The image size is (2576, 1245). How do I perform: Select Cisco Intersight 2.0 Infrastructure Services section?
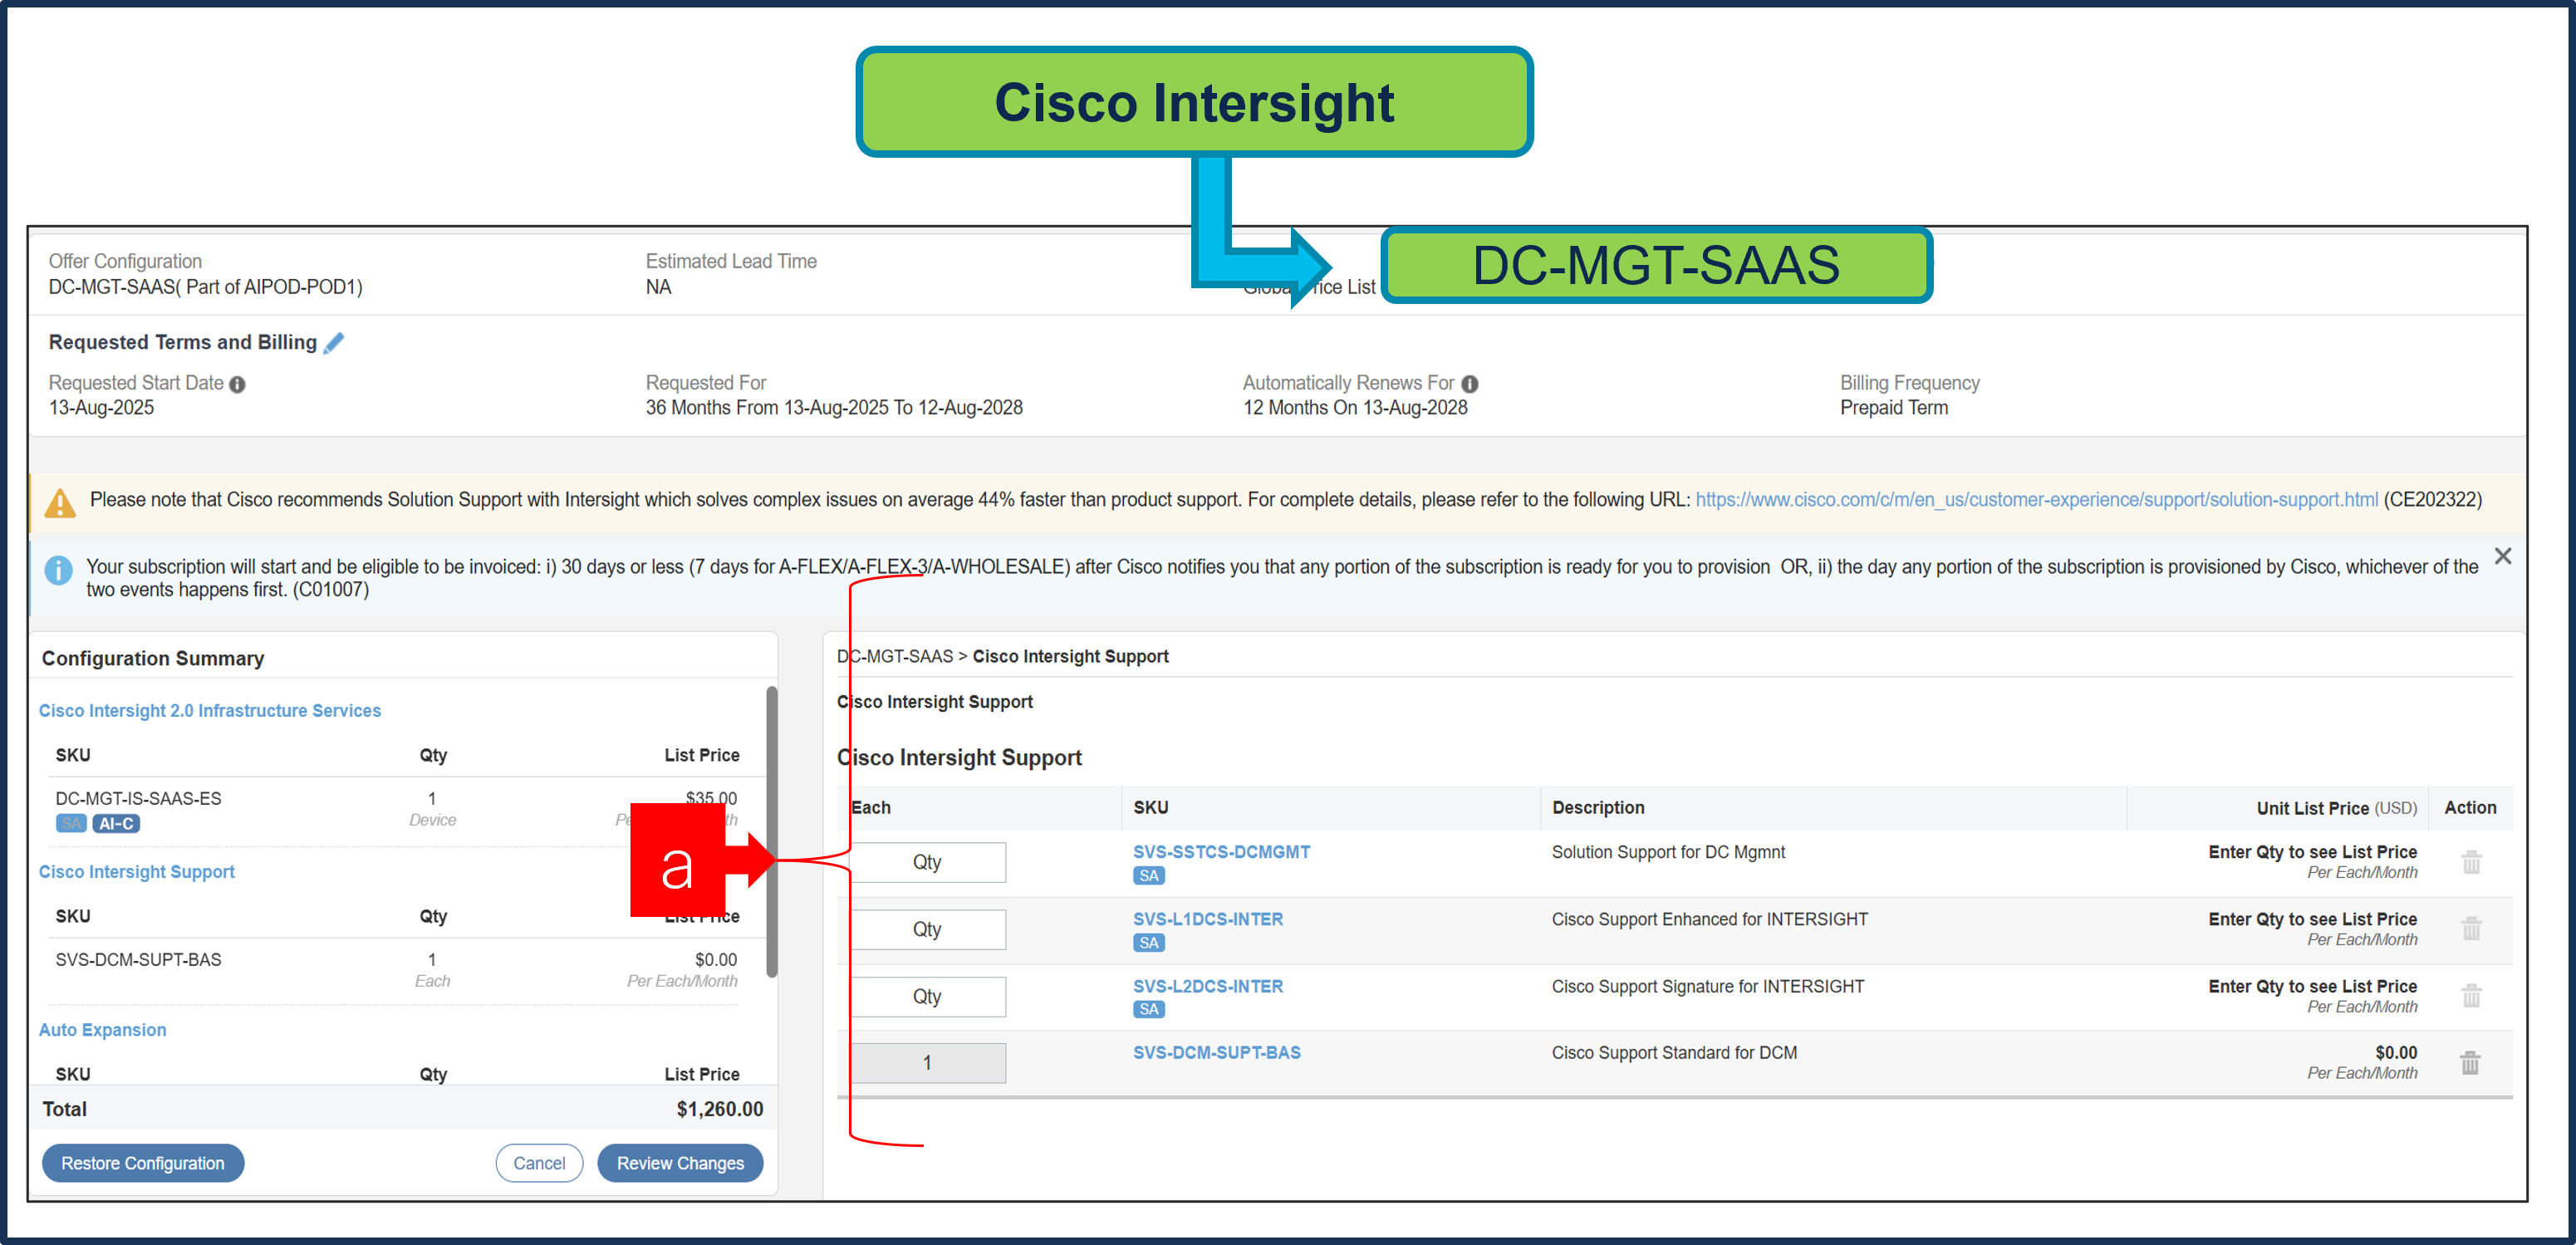click(x=210, y=710)
